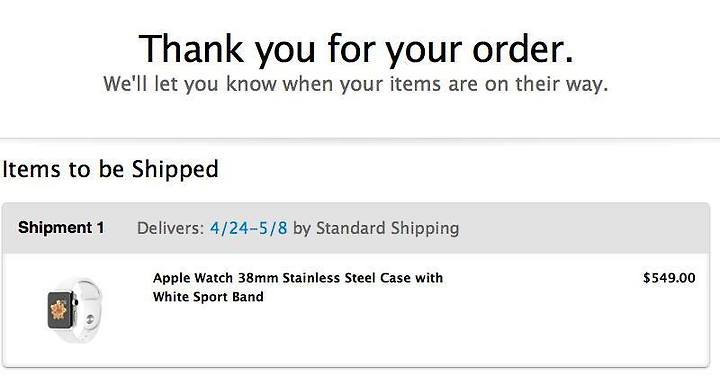This screenshot has height=376, width=720.
Task: Click the word Shipped in the section heading
Action: click(x=175, y=169)
